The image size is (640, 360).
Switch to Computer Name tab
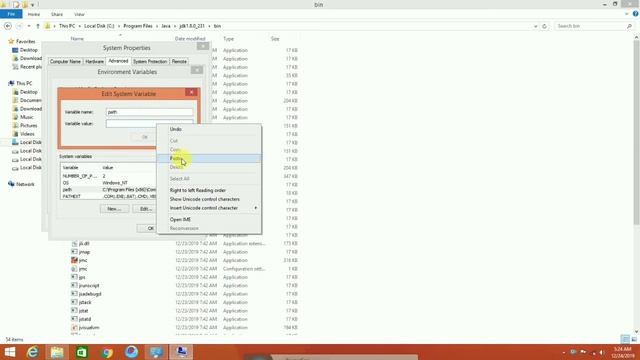[65, 62]
